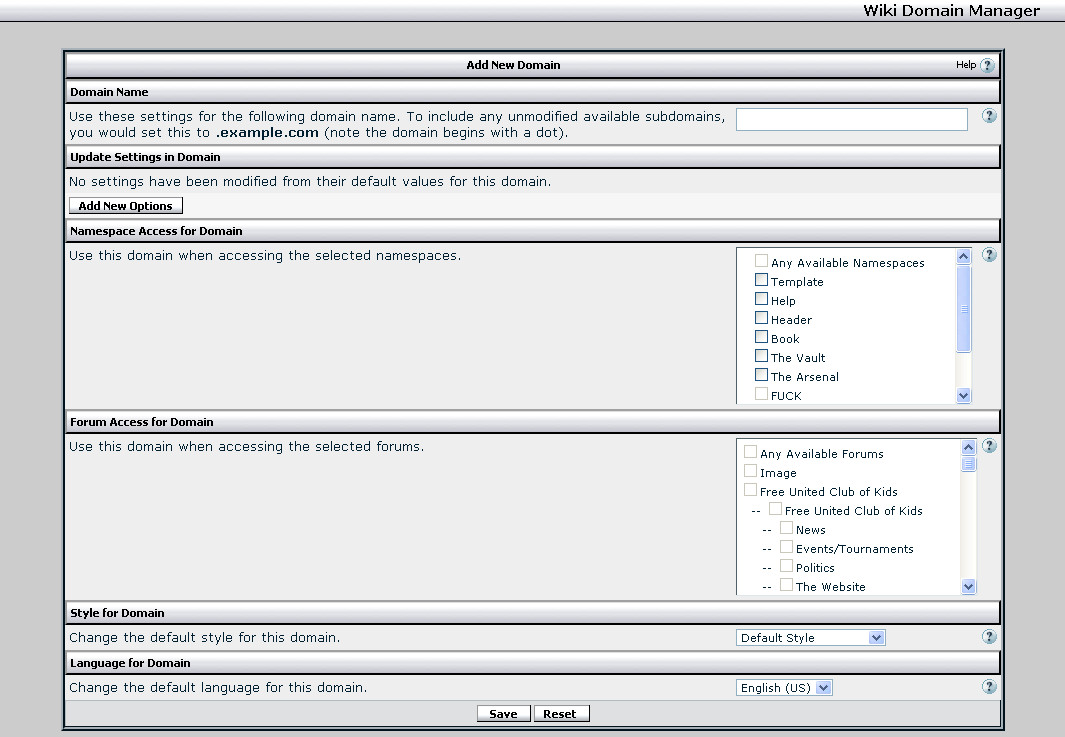The width and height of the screenshot is (1065, 737).
Task: Click help icon next to Default Style
Action: pyautogui.click(x=989, y=637)
